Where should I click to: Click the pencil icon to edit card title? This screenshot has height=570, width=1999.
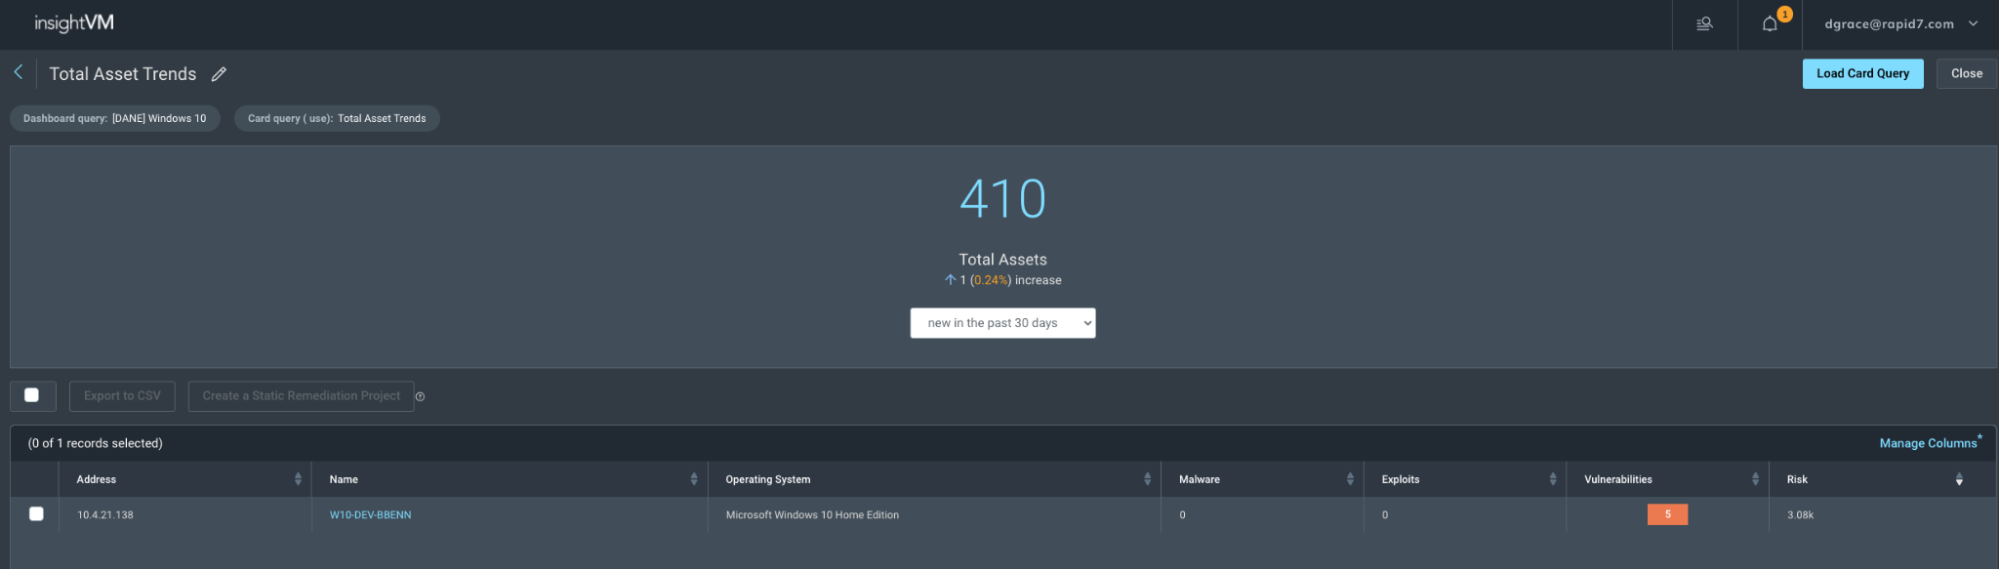coord(219,74)
